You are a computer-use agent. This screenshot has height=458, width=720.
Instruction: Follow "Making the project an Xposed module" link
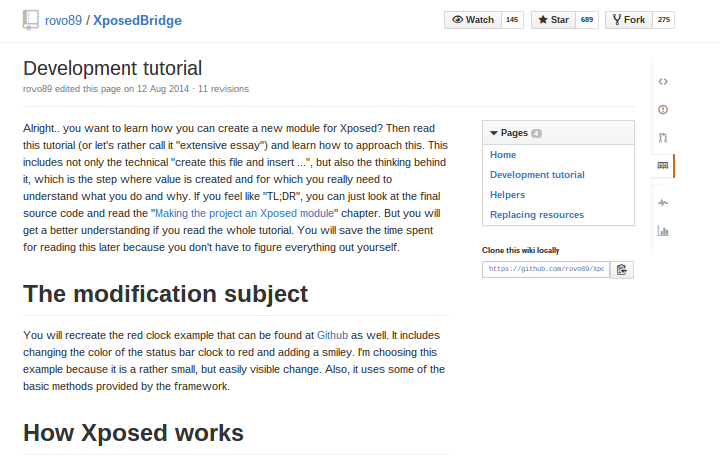click(x=244, y=214)
